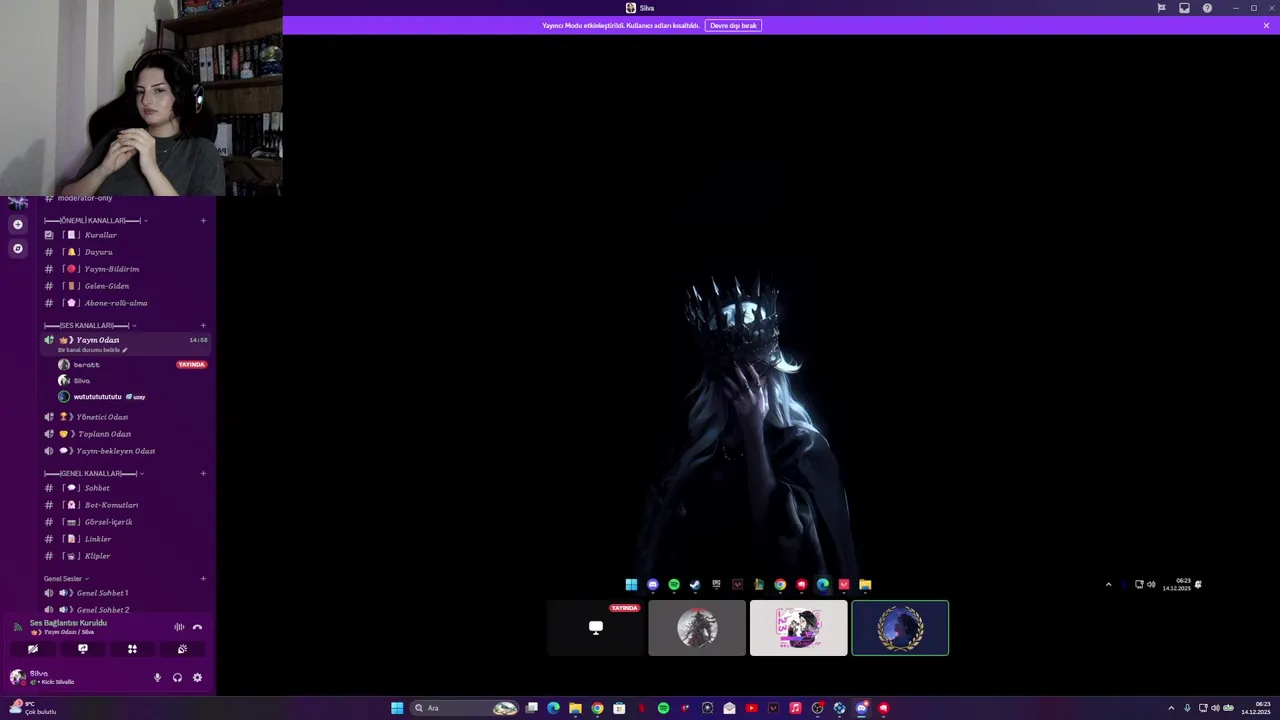Open Windows Start menu on taskbar
This screenshot has height=720, width=1280.
point(397,708)
